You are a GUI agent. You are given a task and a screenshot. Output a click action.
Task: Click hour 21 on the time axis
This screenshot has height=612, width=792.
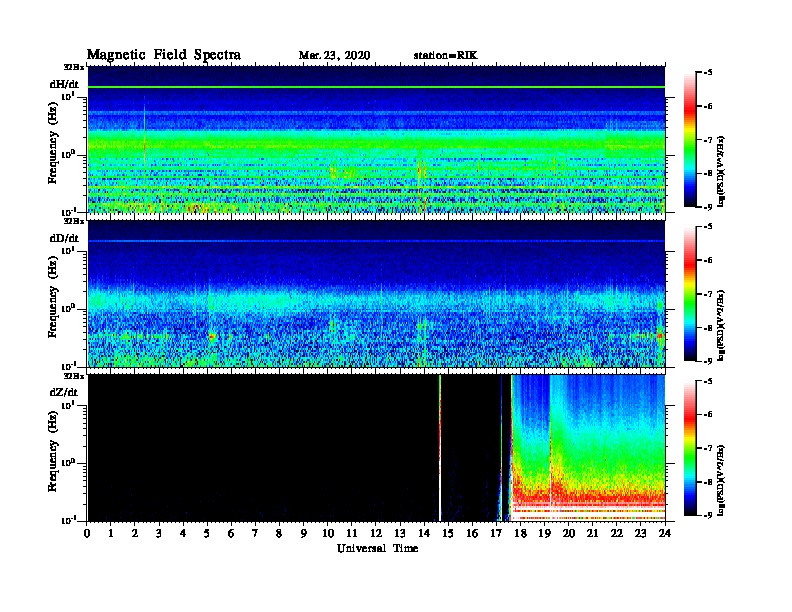click(592, 534)
